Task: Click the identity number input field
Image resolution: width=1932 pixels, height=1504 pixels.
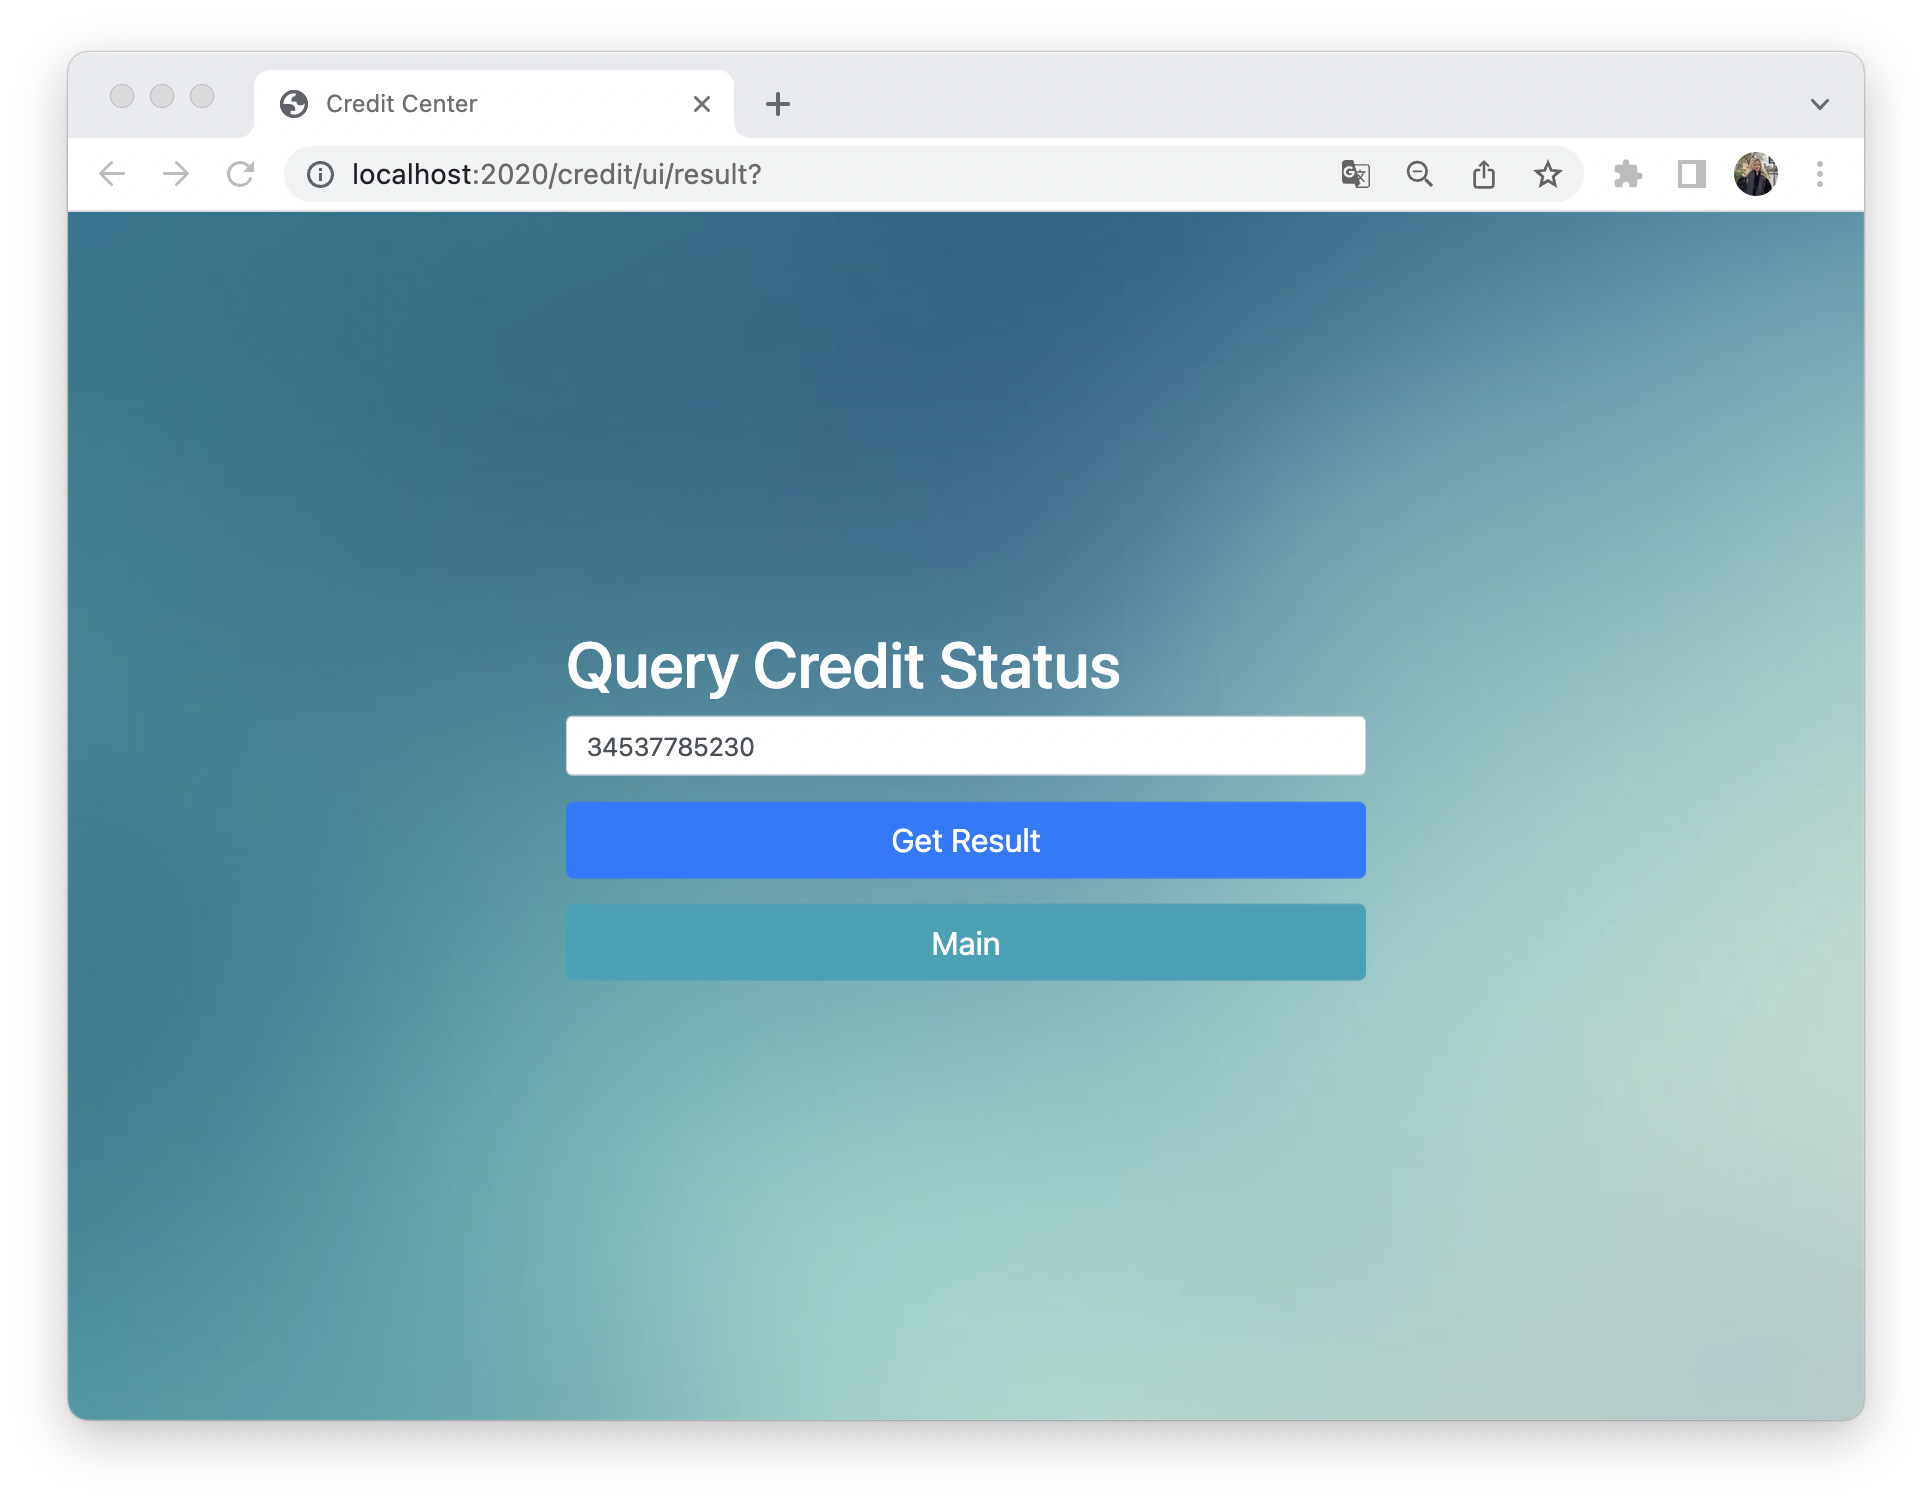Action: point(965,746)
